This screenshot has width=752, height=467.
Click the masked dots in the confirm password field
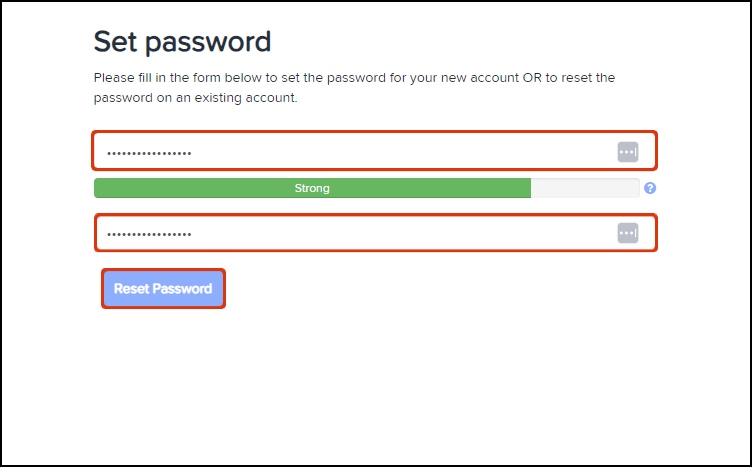click(x=149, y=234)
